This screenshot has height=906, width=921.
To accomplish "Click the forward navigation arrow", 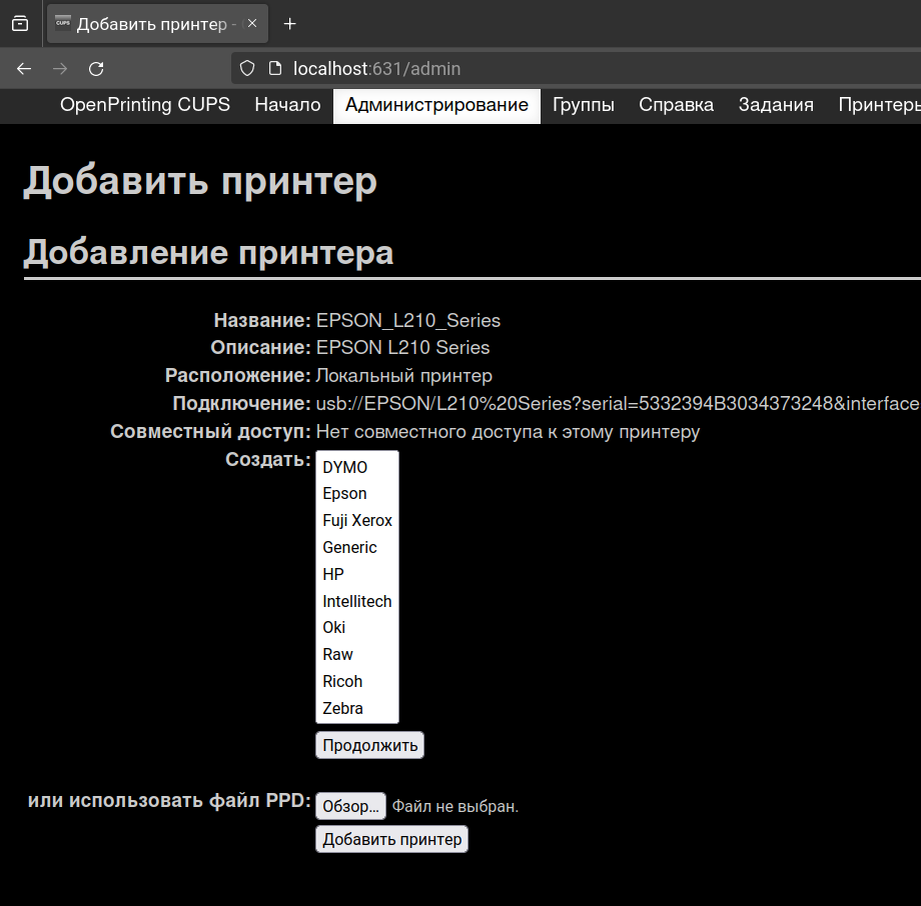I will point(60,69).
